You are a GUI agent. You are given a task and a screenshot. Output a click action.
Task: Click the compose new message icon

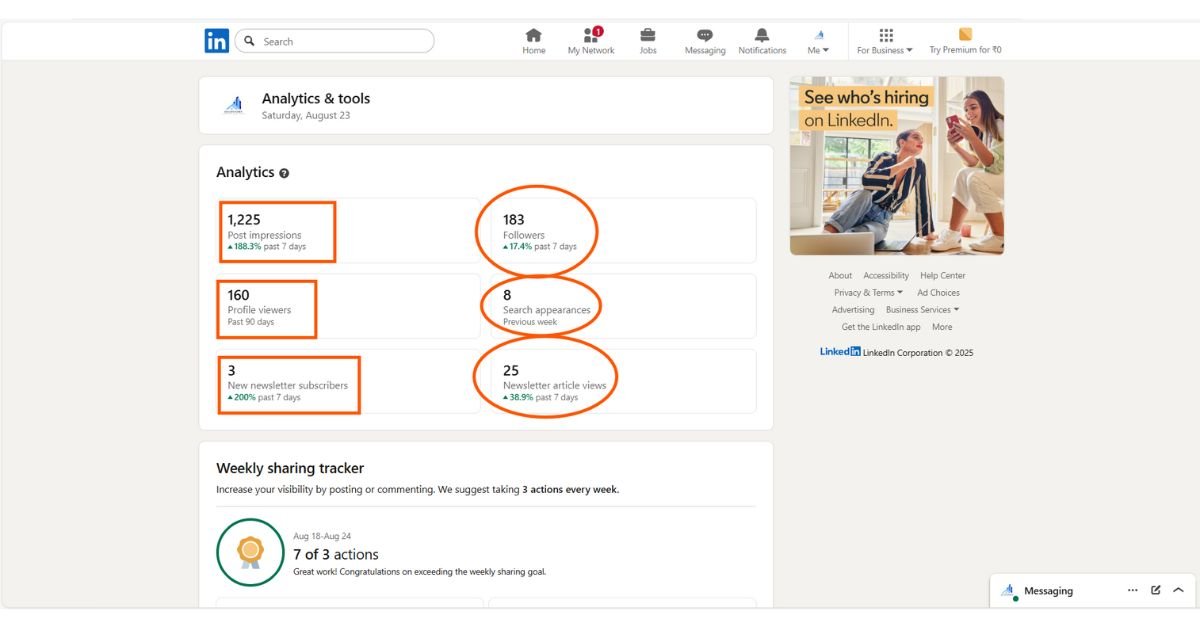(x=1156, y=590)
